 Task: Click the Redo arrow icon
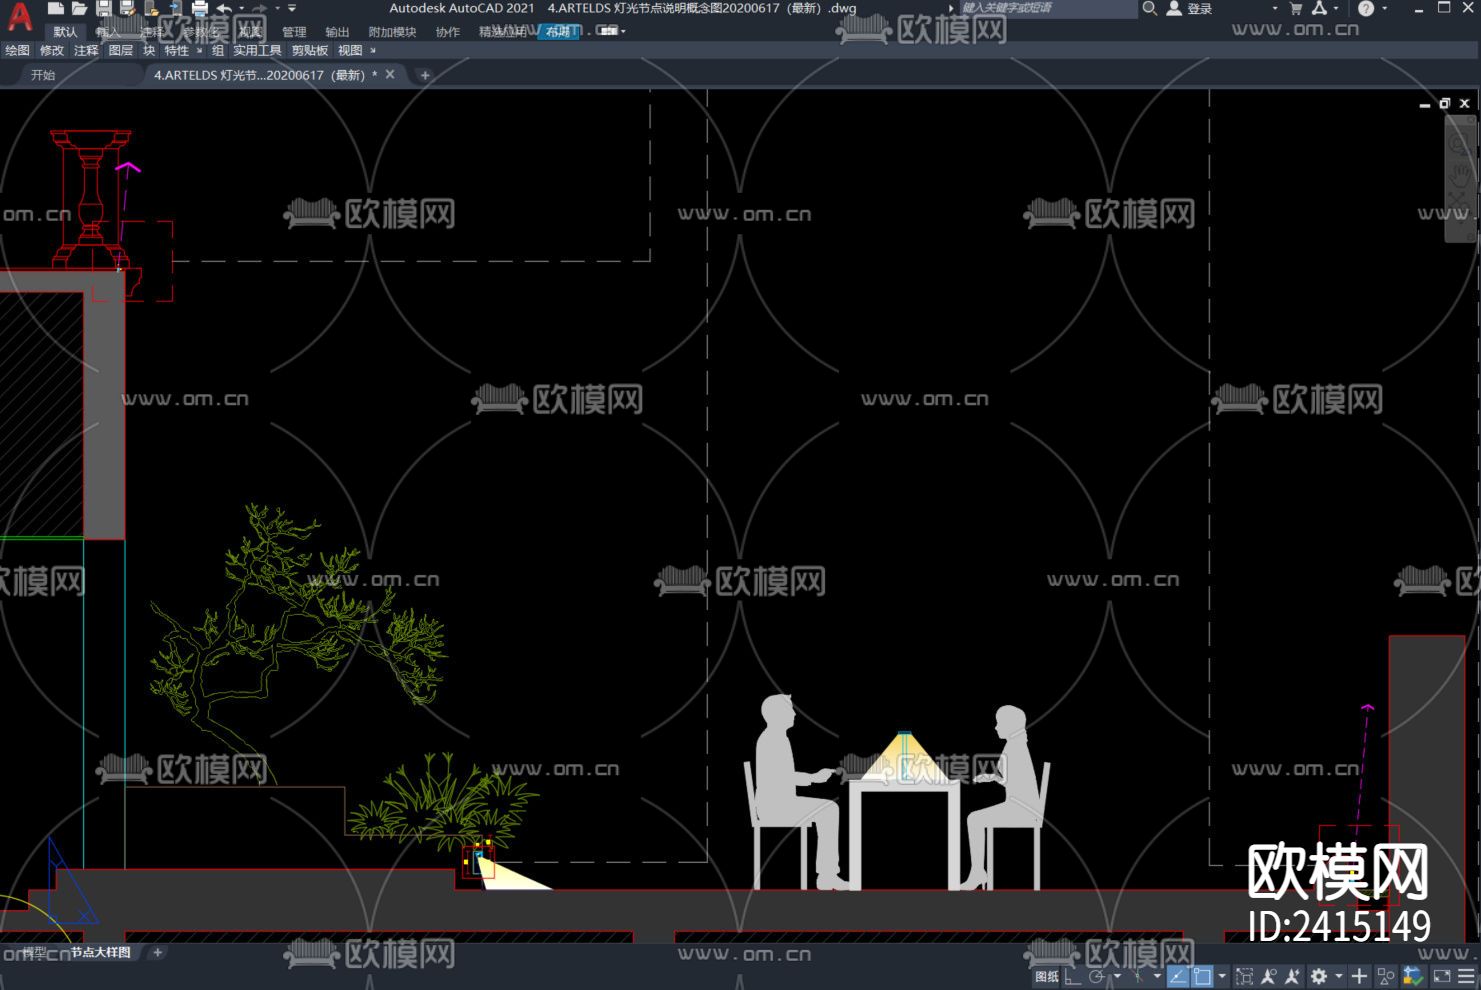pyautogui.click(x=260, y=8)
